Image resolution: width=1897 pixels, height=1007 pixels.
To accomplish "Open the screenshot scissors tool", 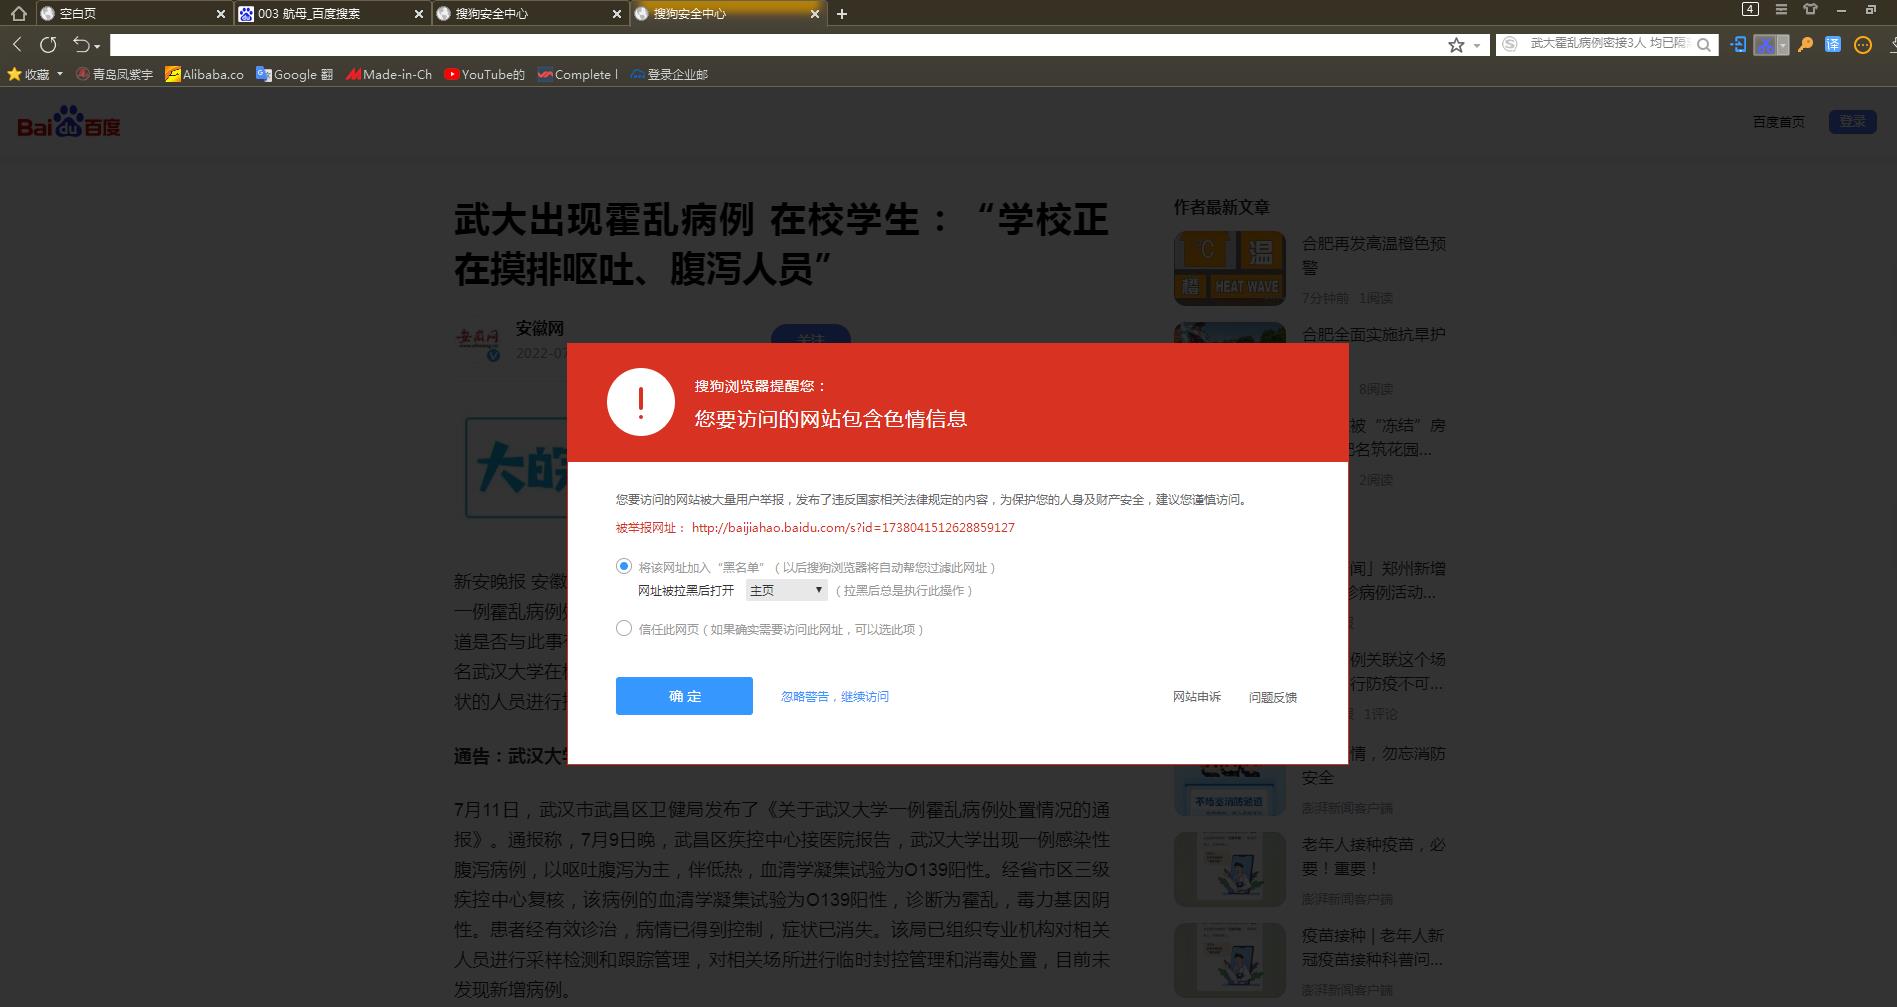I will (x=1766, y=45).
